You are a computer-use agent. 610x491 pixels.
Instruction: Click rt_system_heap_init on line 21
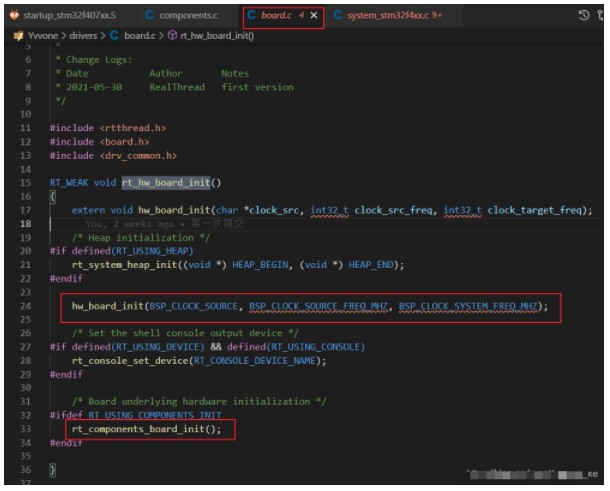tap(124, 265)
